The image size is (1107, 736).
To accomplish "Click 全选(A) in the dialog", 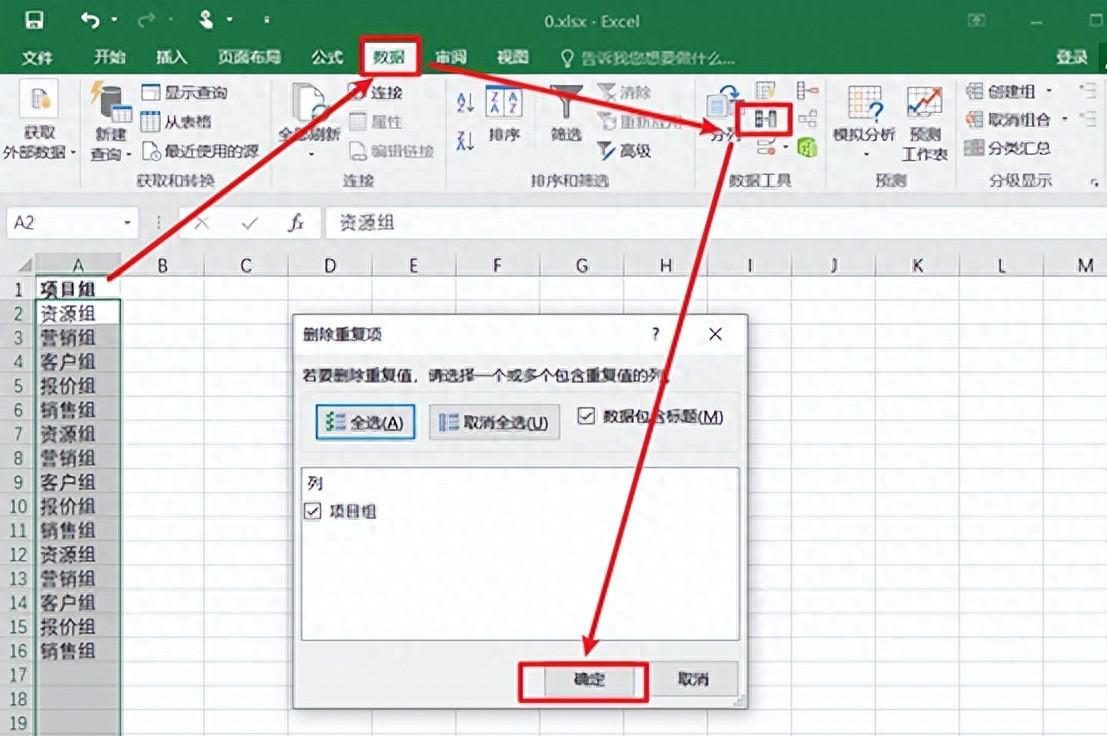I will click(x=365, y=422).
